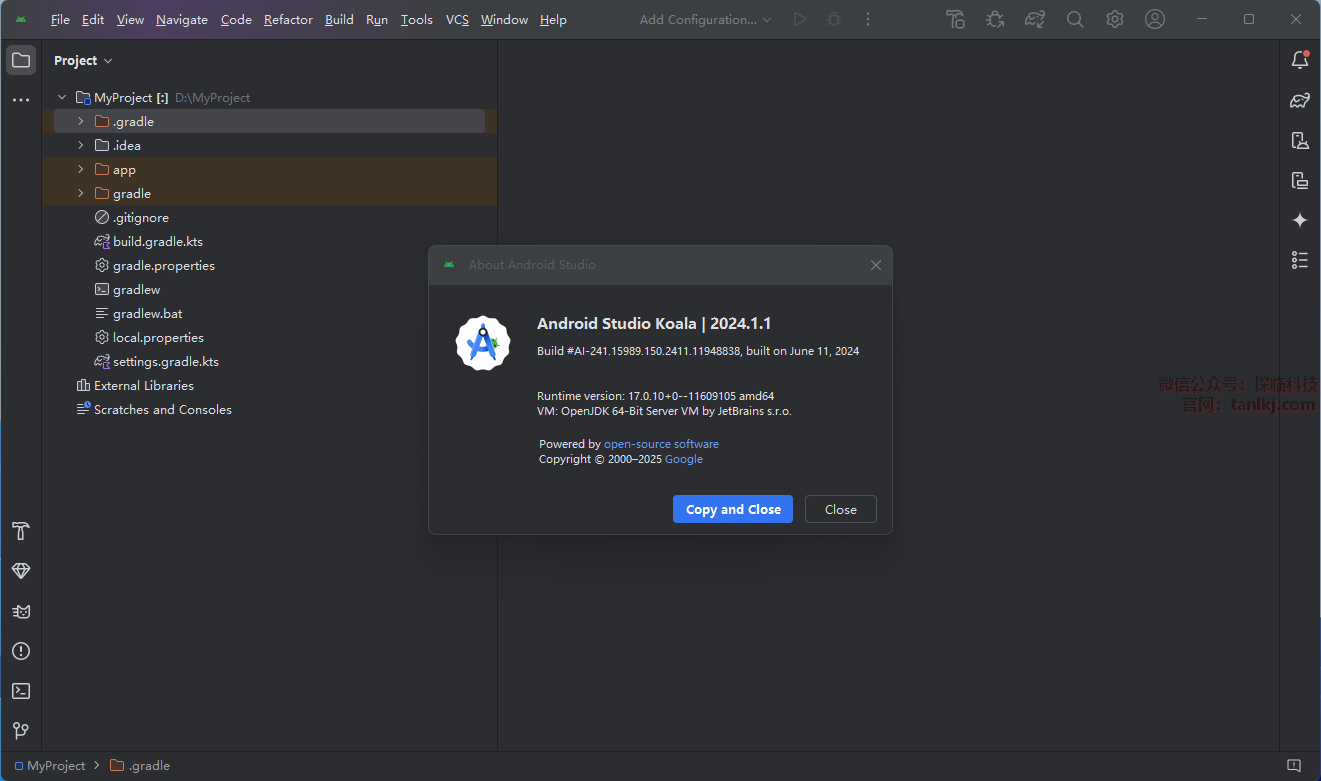Open the Gradle tool window
Image resolution: width=1321 pixels, height=781 pixels.
click(x=1299, y=100)
